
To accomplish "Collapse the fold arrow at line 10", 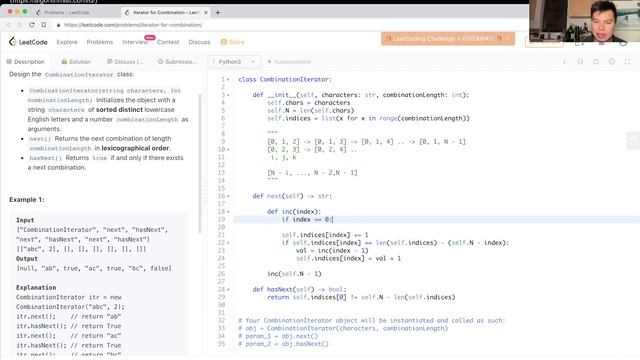I will 228,150.
